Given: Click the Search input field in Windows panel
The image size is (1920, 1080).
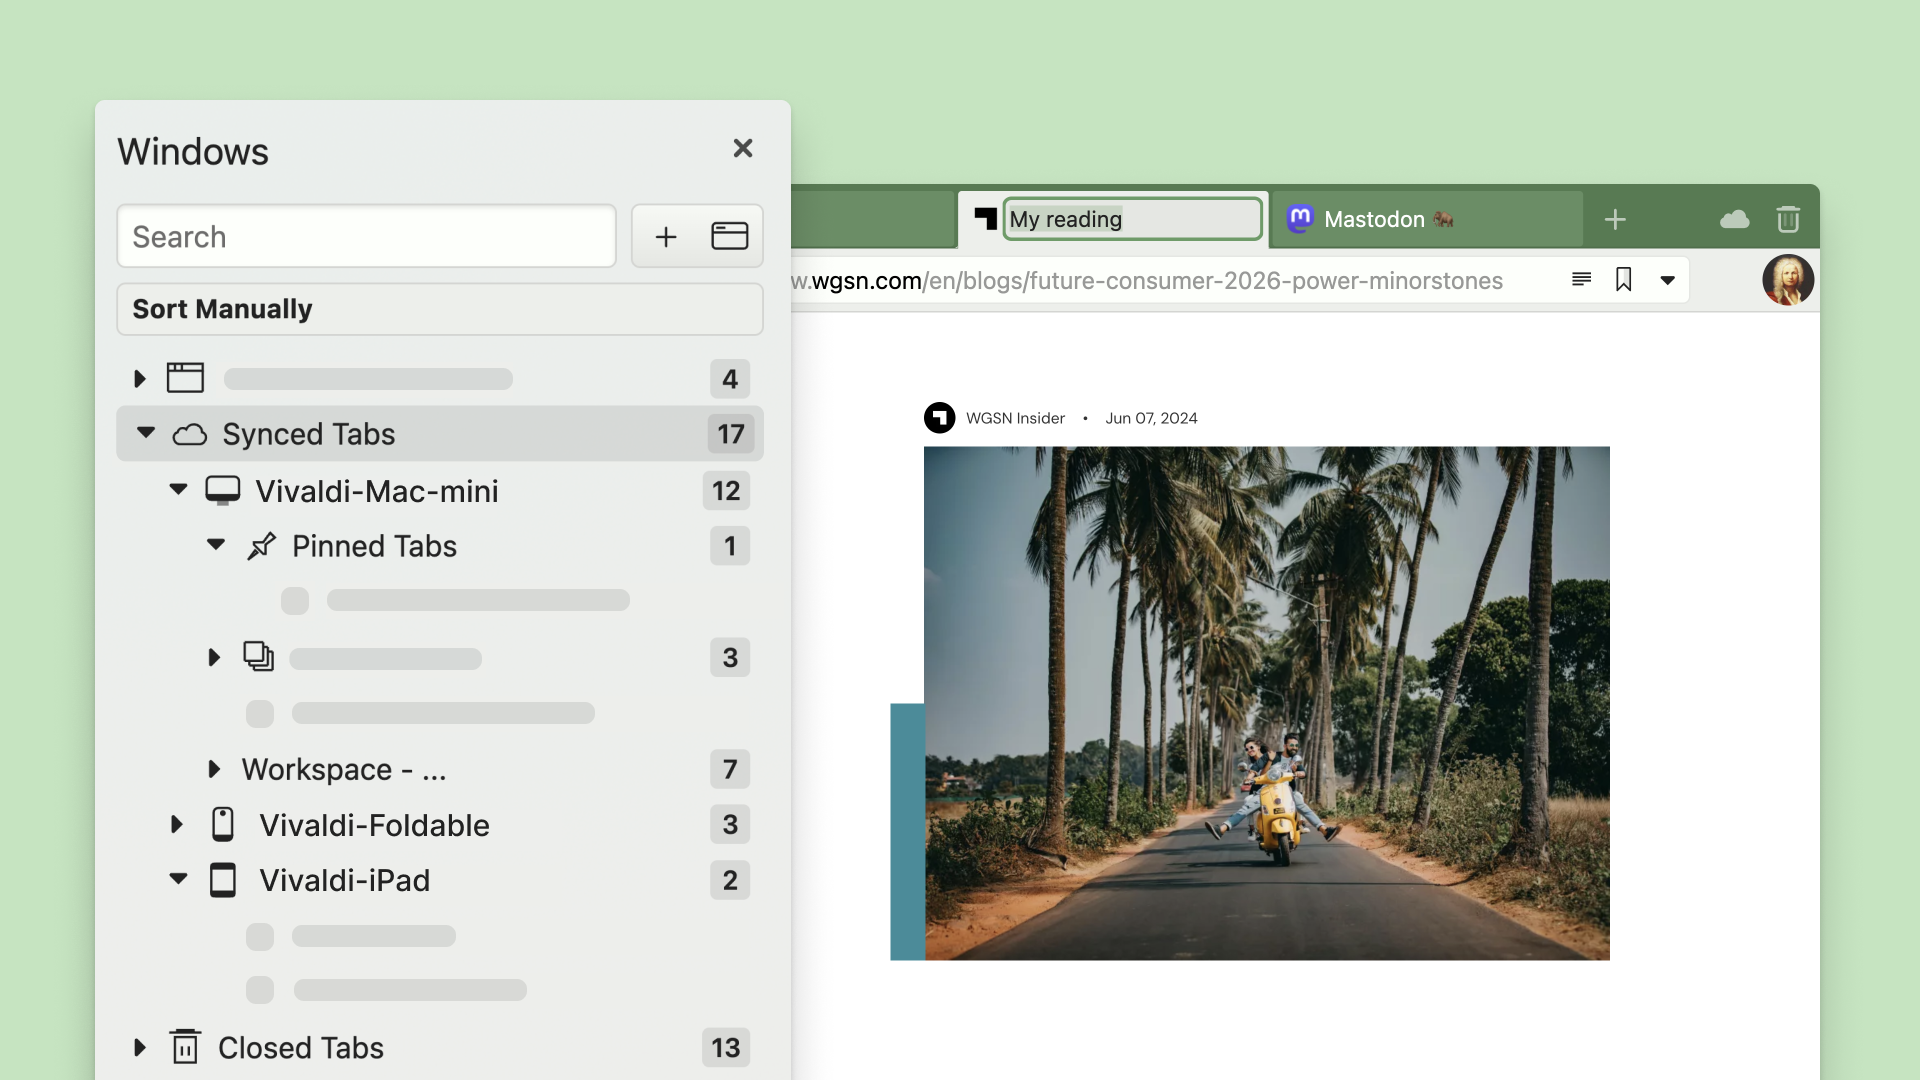Looking at the screenshot, I should (365, 236).
